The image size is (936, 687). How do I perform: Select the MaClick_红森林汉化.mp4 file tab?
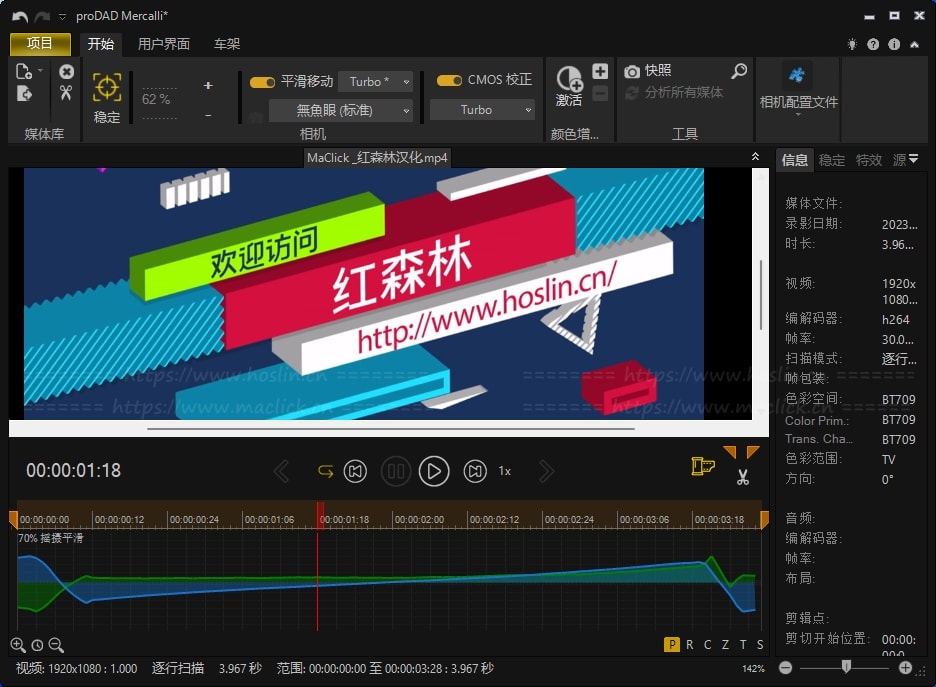coord(377,158)
